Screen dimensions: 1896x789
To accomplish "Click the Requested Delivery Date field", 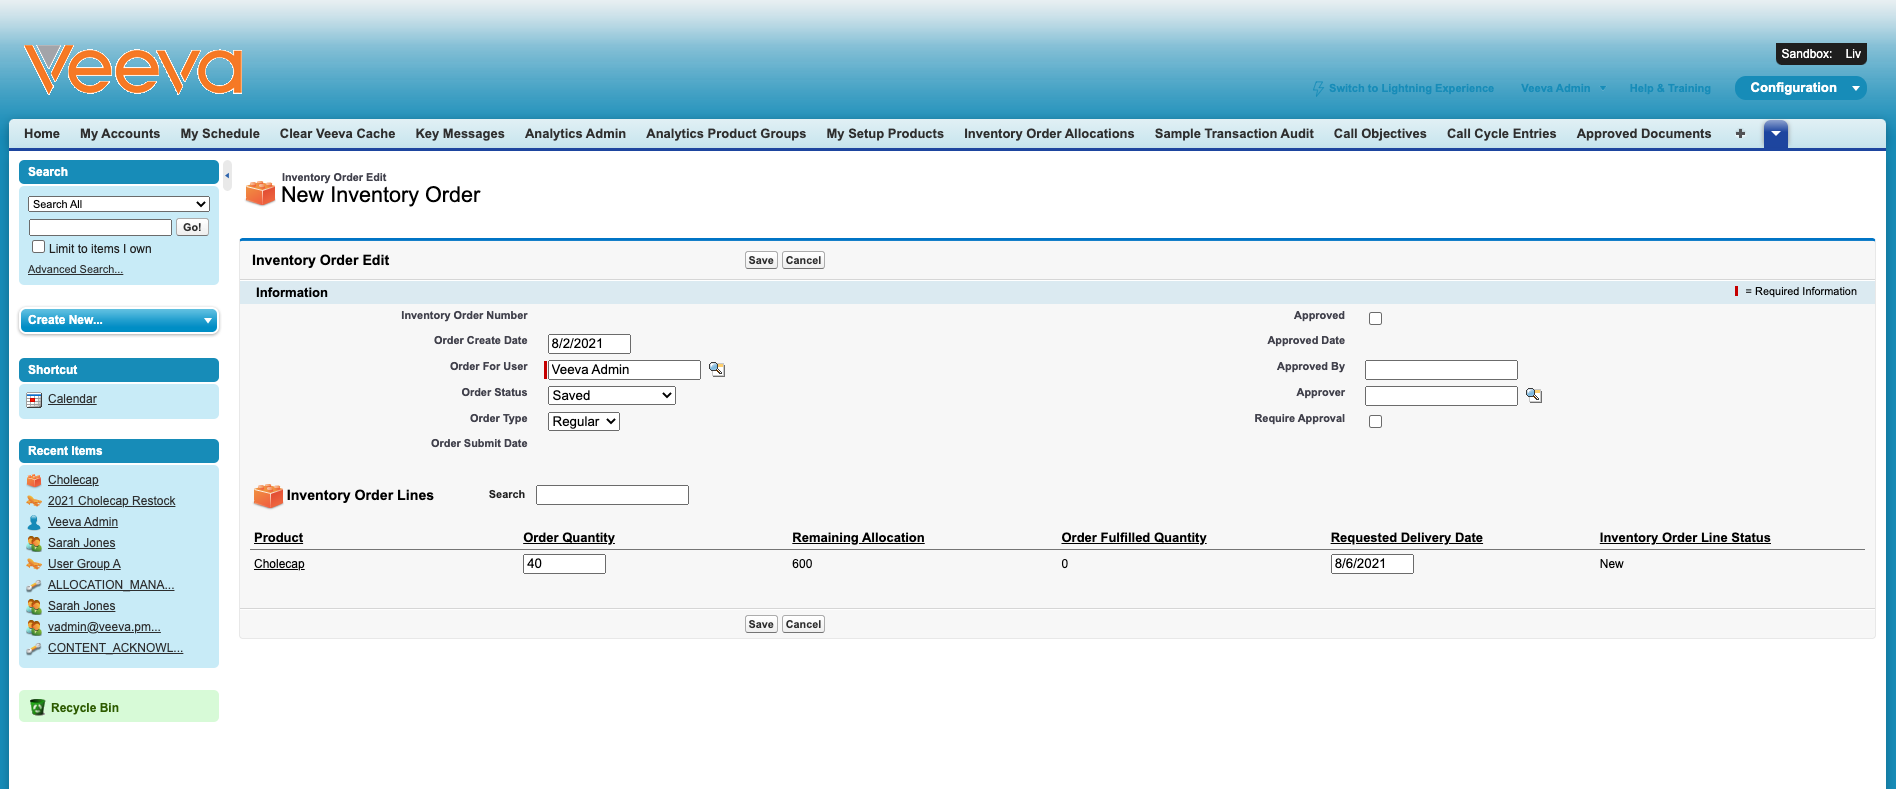I will (1371, 564).
